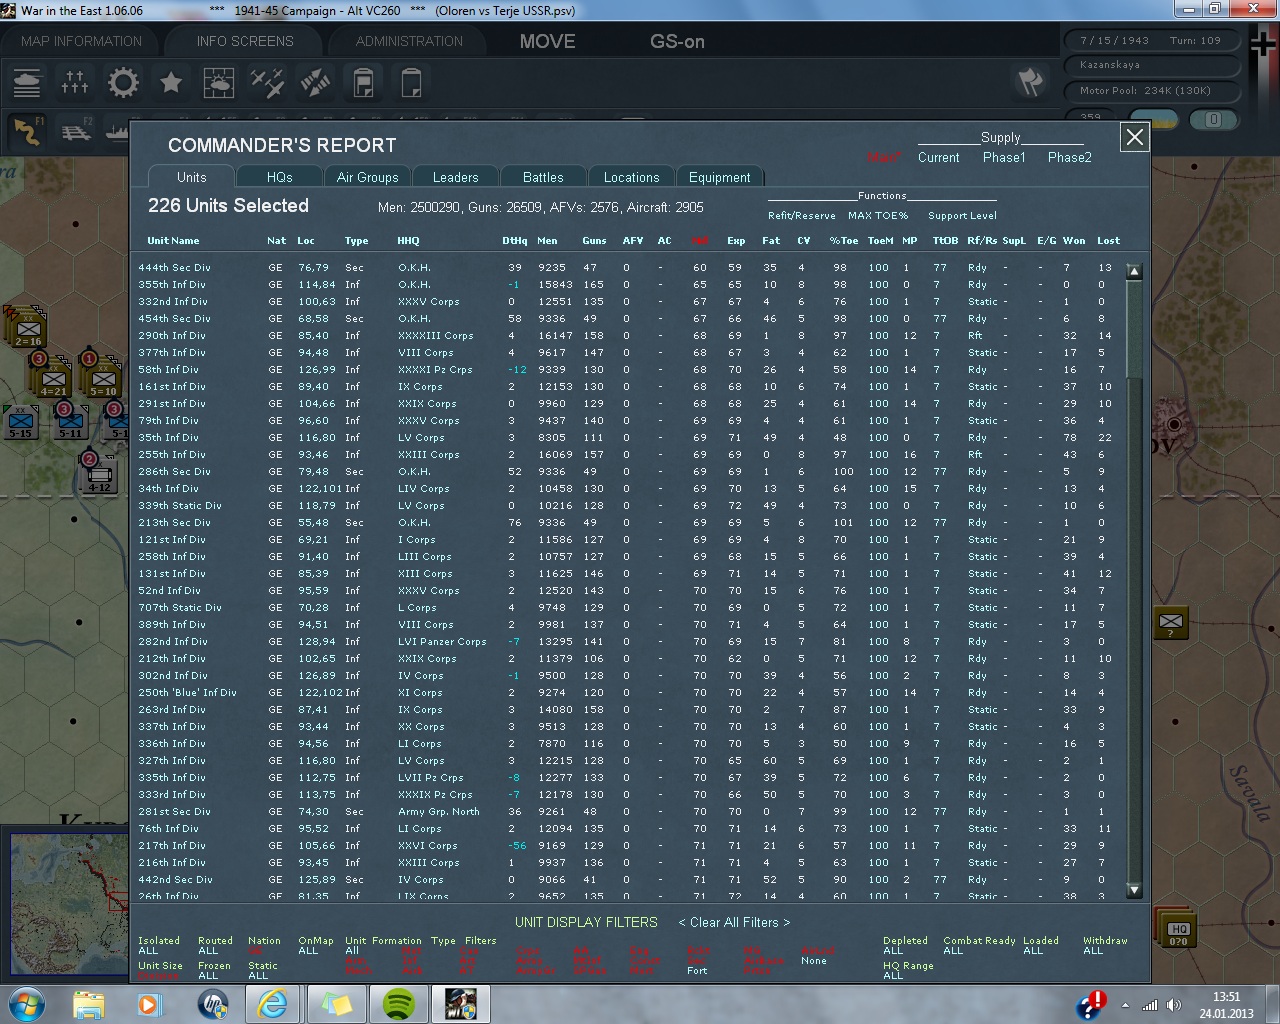Select the 444th Sec Div row
The height and width of the screenshot is (1024, 1280).
tap(630, 267)
